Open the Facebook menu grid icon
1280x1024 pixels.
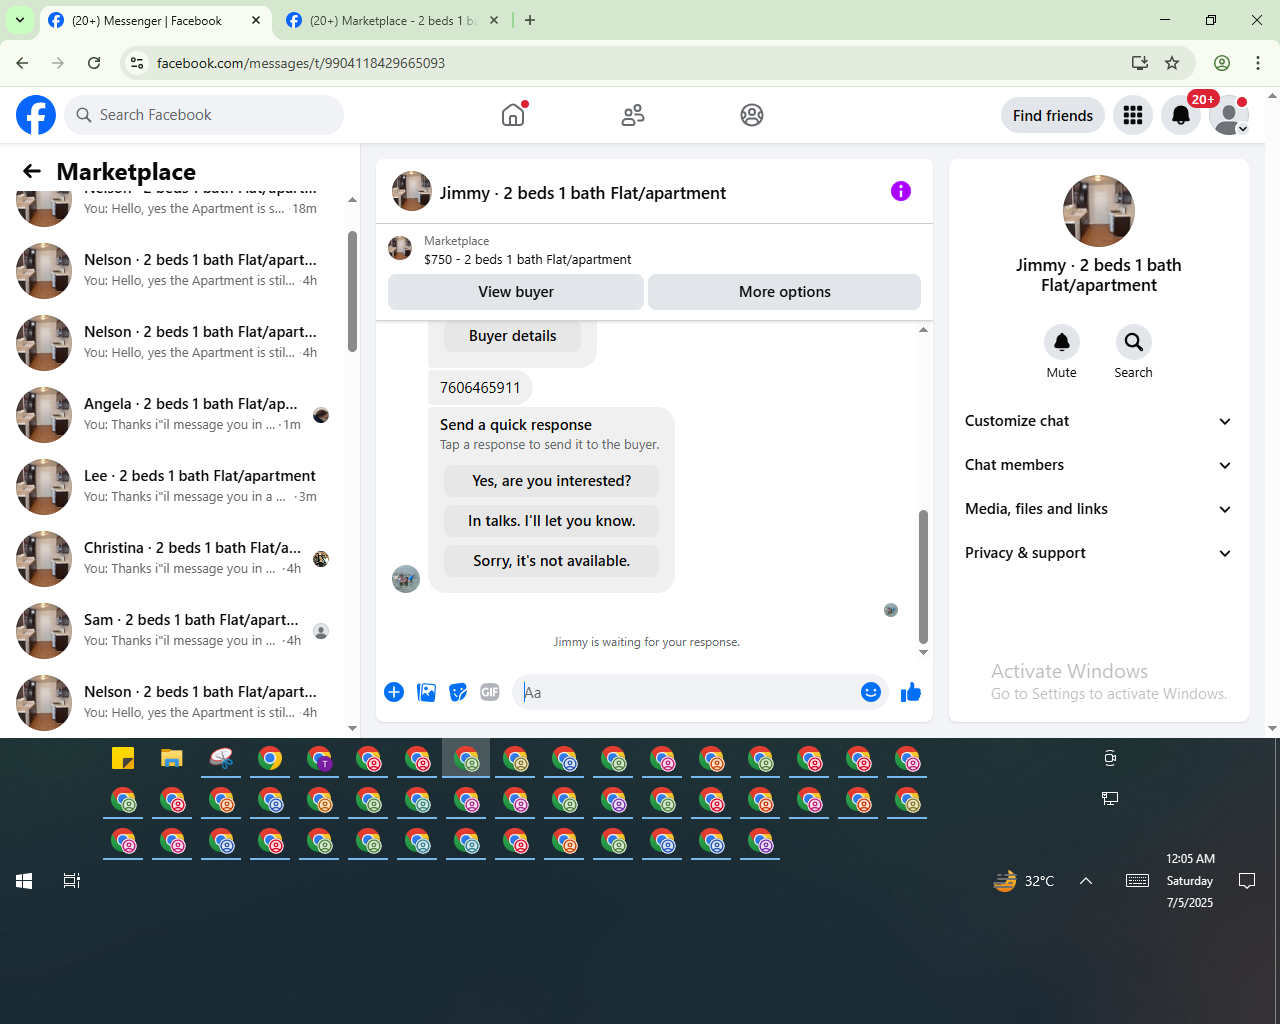point(1133,115)
